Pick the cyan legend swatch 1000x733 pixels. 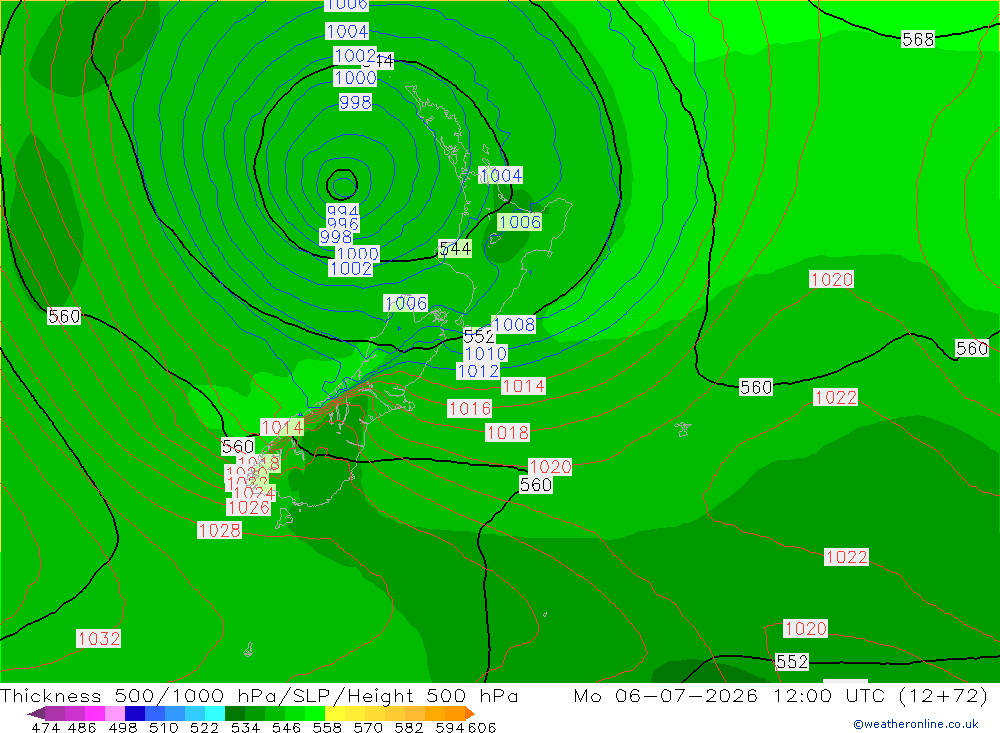click(x=215, y=713)
